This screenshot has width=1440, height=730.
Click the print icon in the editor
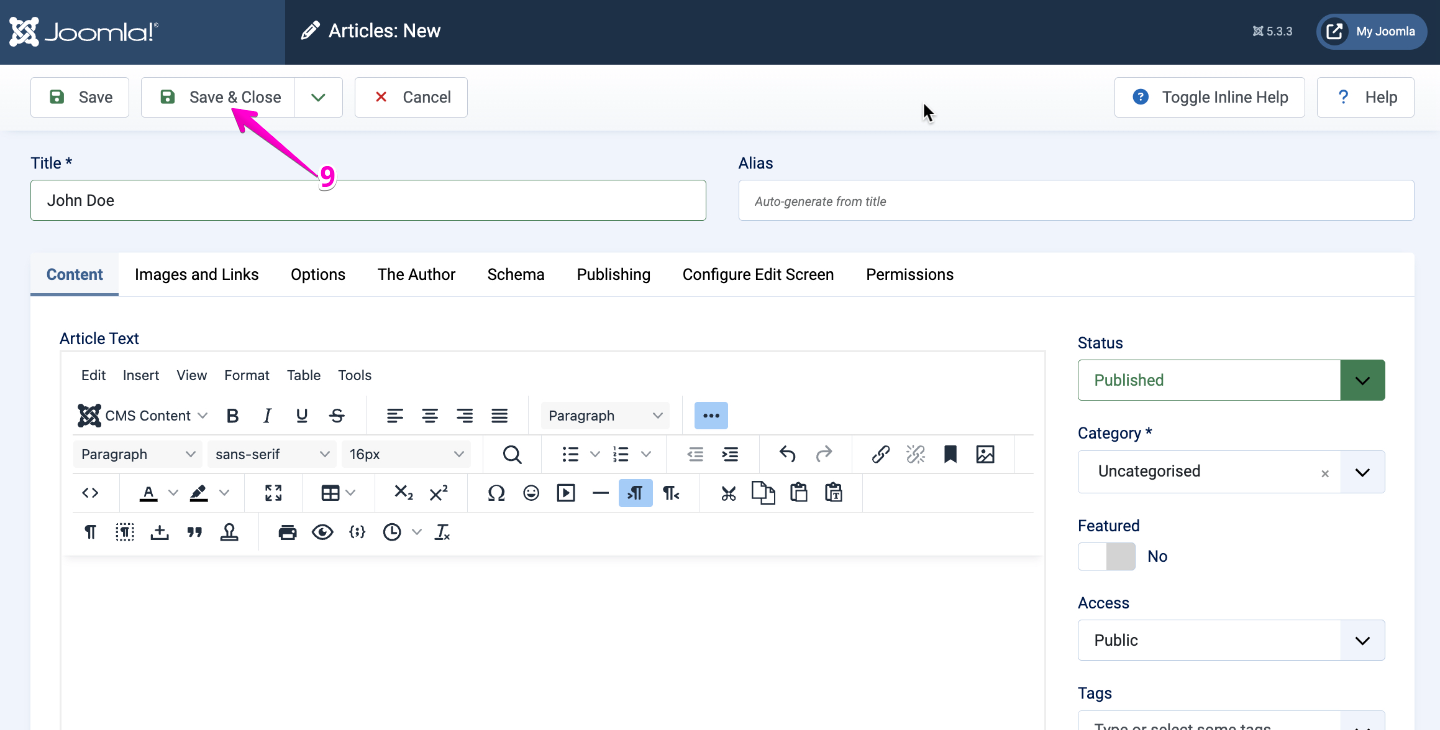(288, 533)
